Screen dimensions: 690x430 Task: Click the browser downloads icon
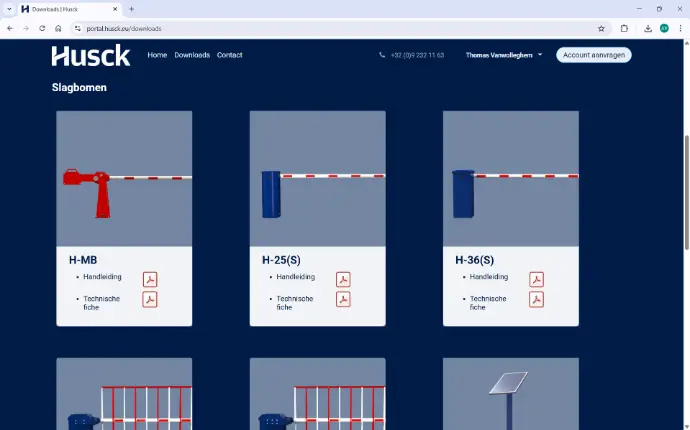click(648, 28)
